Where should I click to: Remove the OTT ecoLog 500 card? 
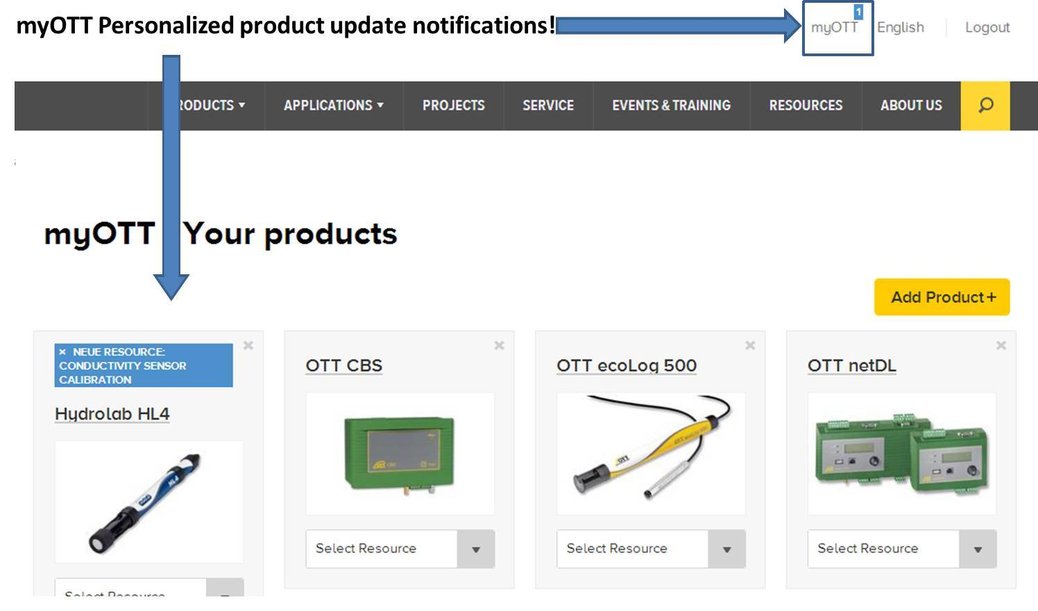(750, 345)
